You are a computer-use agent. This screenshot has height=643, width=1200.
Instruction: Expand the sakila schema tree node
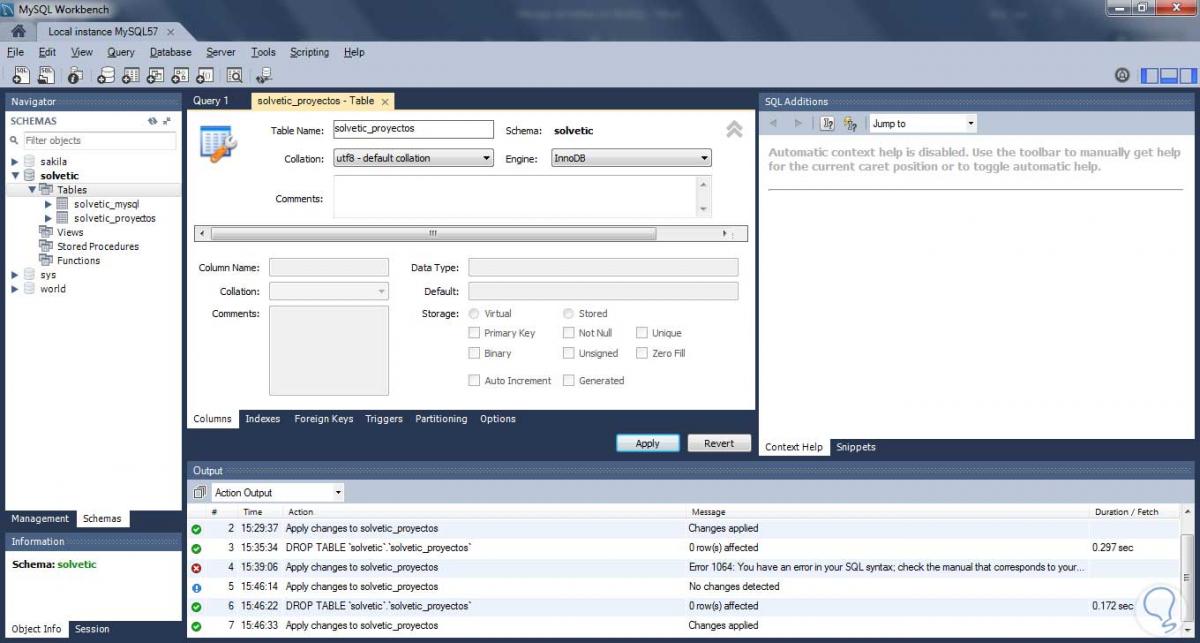[15, 161]
